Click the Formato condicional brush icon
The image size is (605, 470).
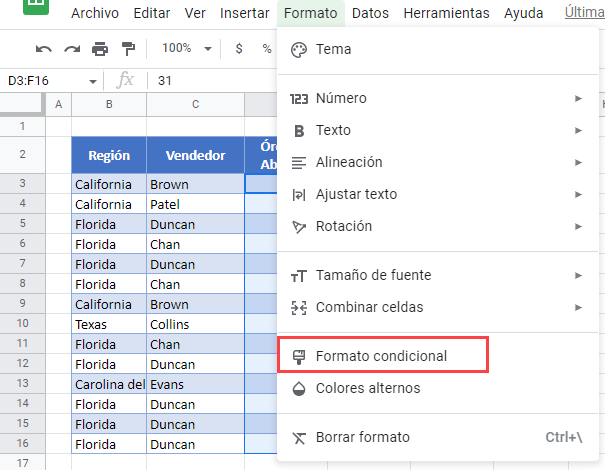point(299,357)
